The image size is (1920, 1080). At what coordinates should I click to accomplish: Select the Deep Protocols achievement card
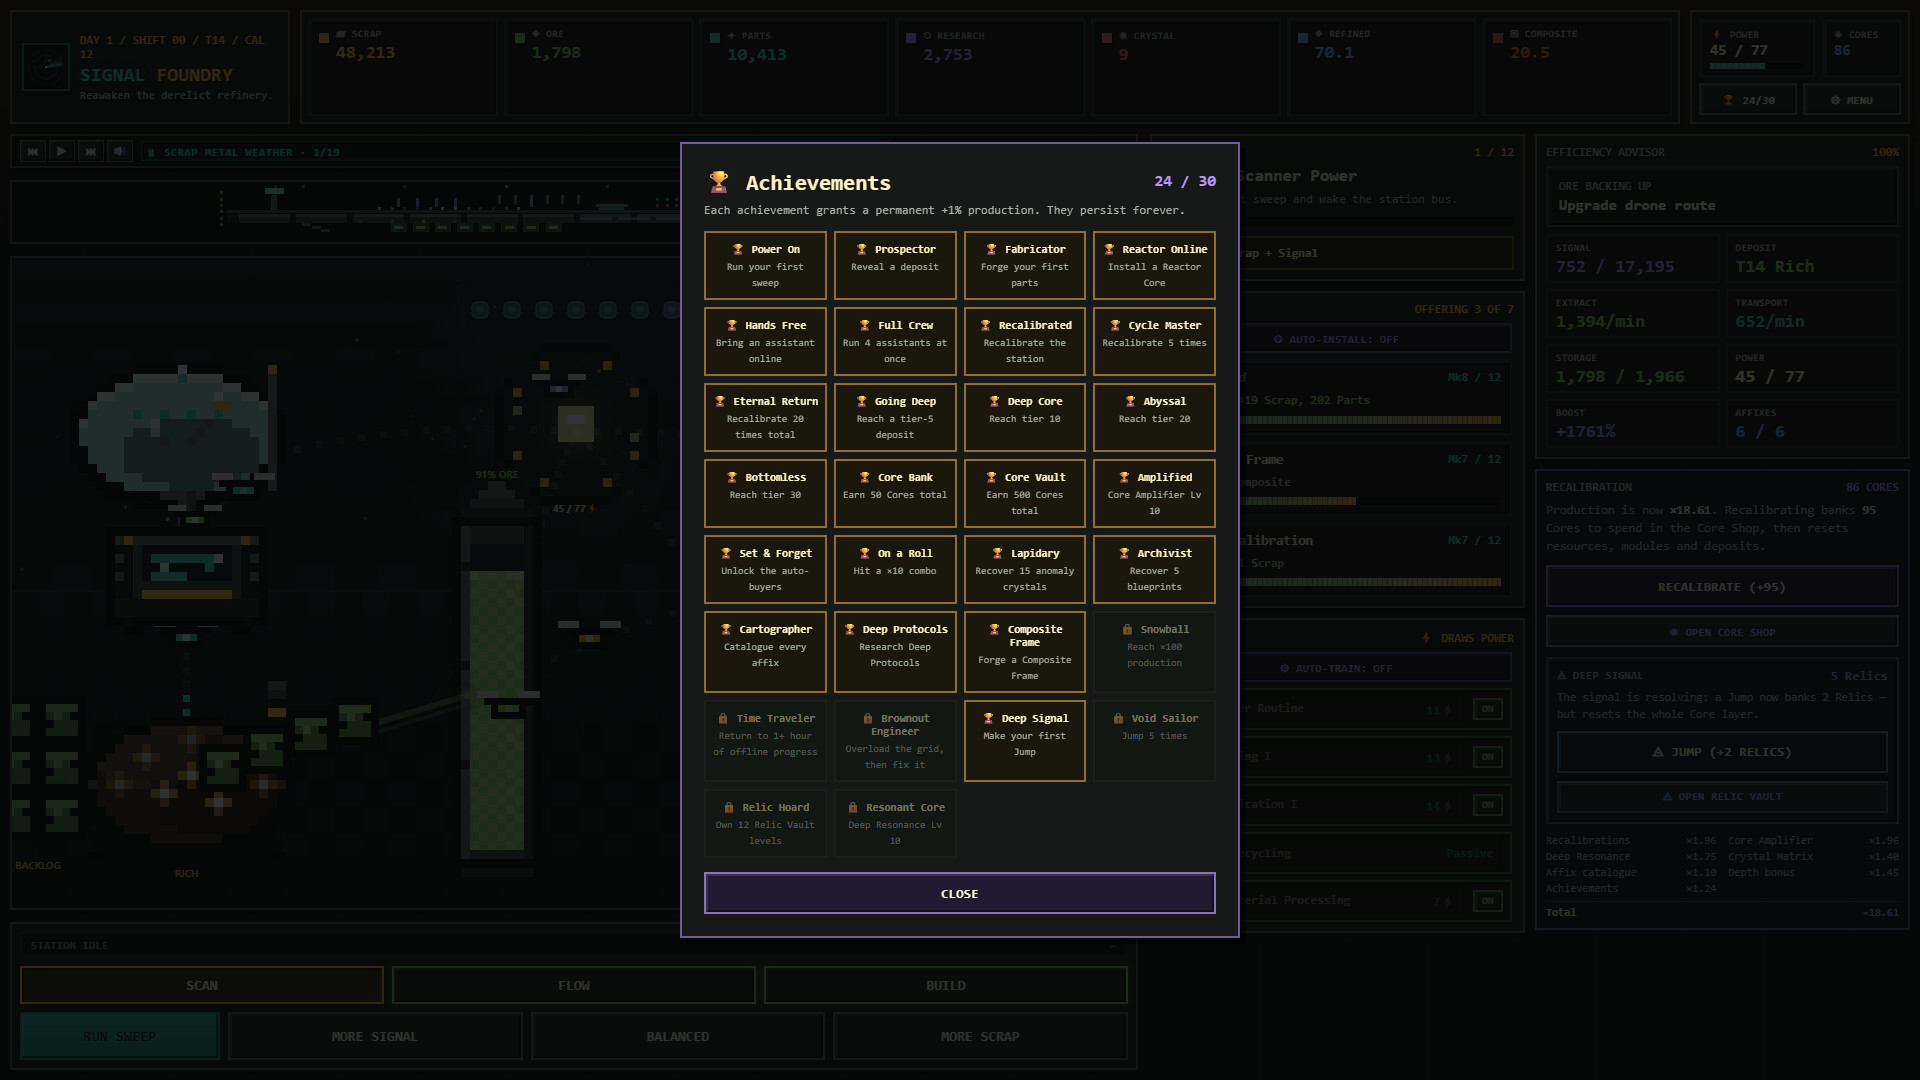pos(895,652)
